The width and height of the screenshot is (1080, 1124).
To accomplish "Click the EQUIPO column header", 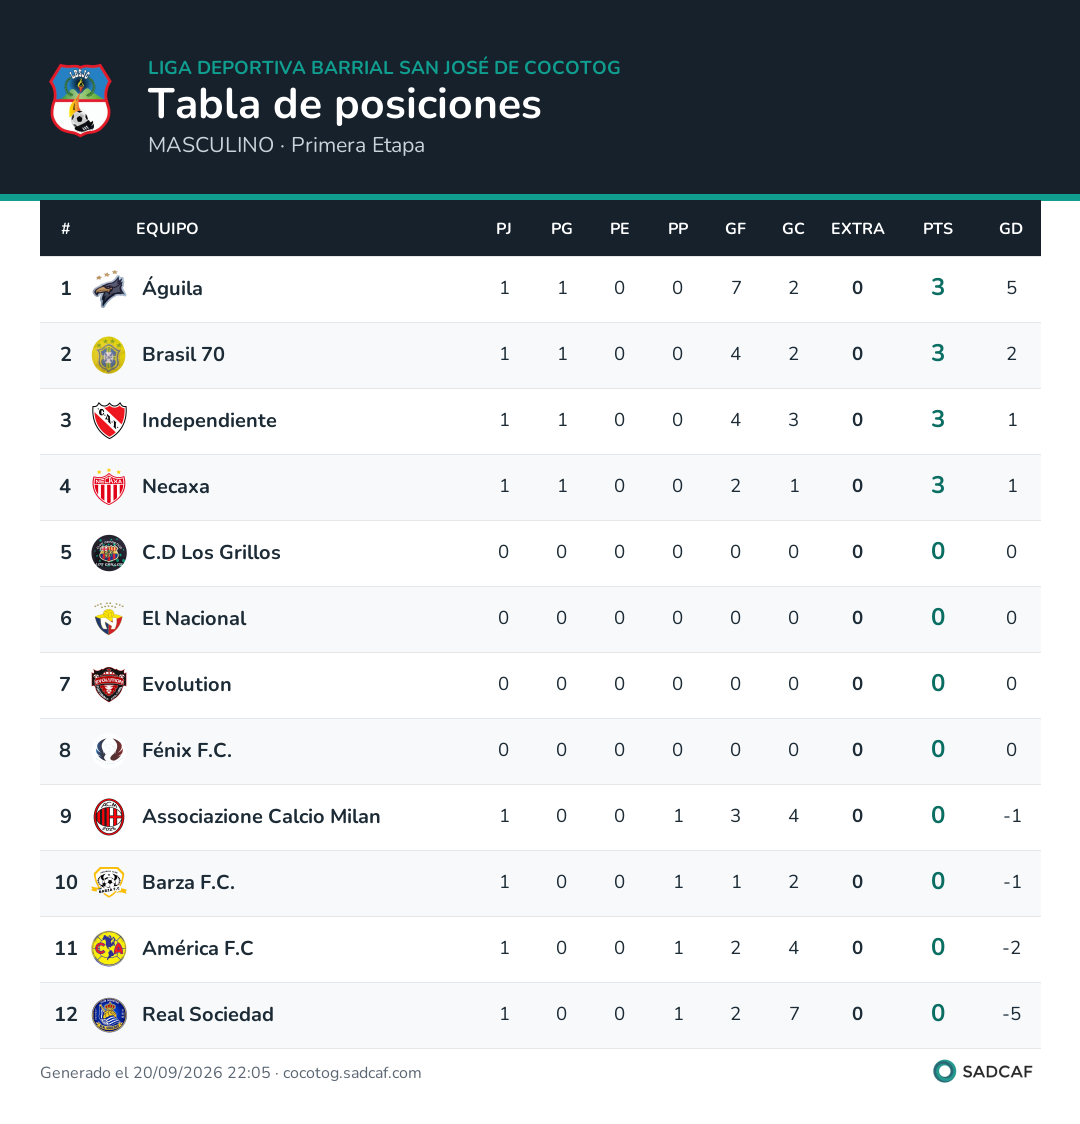I will point(167,229).
